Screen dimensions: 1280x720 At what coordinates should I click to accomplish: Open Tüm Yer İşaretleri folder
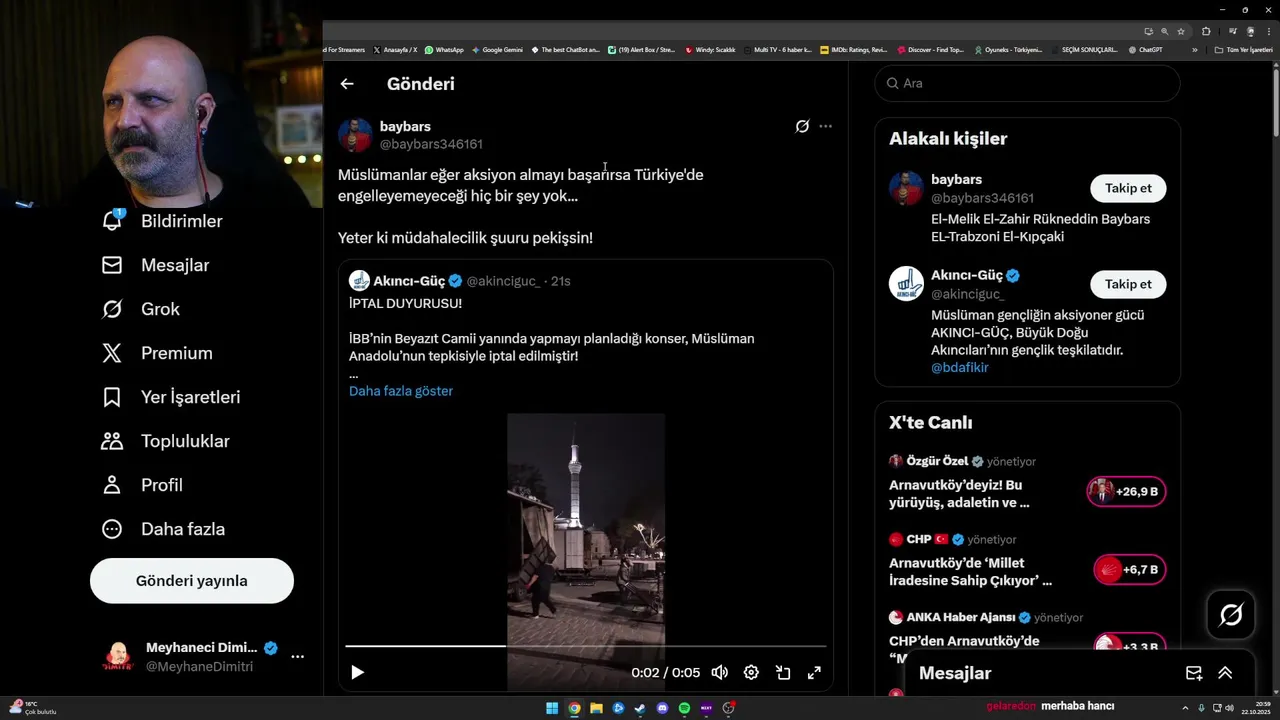1243,49
